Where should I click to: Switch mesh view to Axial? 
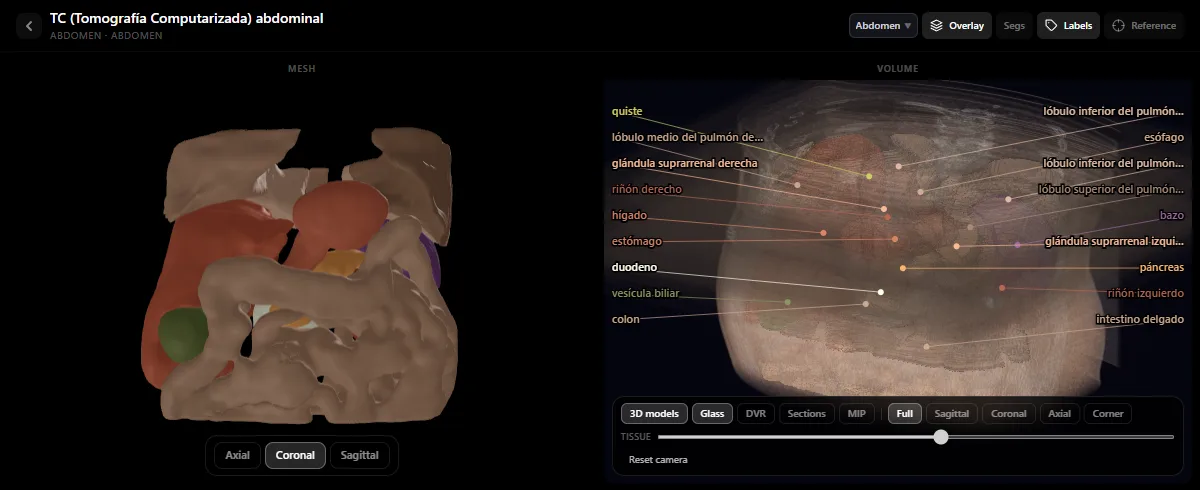pos(237,455)
